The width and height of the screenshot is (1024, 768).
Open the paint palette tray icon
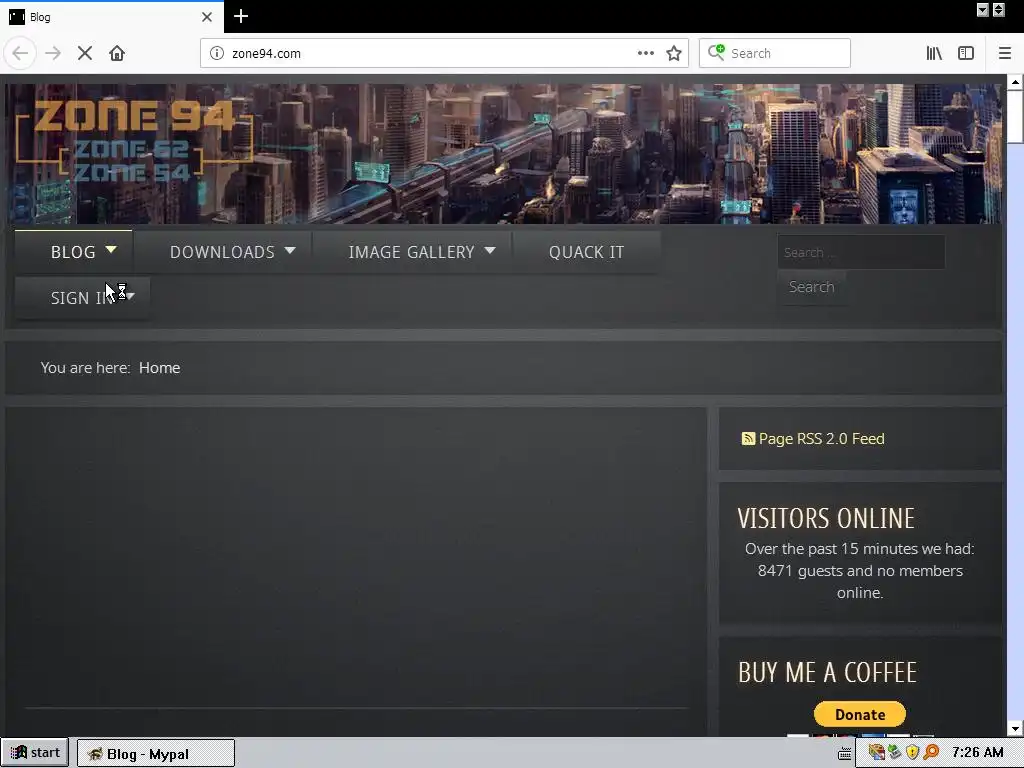point(876,753)
